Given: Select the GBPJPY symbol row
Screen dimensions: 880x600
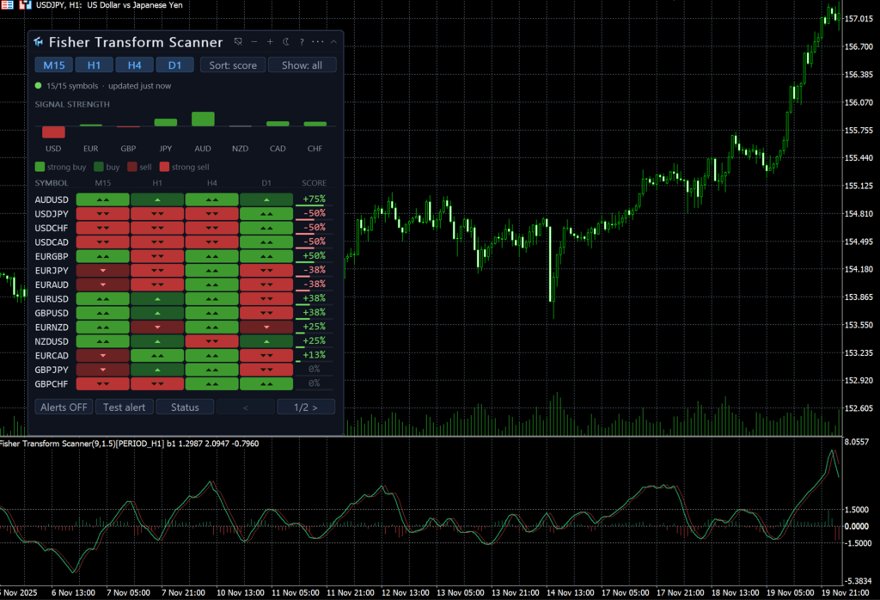Looking at the screenshot, I should (x=184, y=369).
